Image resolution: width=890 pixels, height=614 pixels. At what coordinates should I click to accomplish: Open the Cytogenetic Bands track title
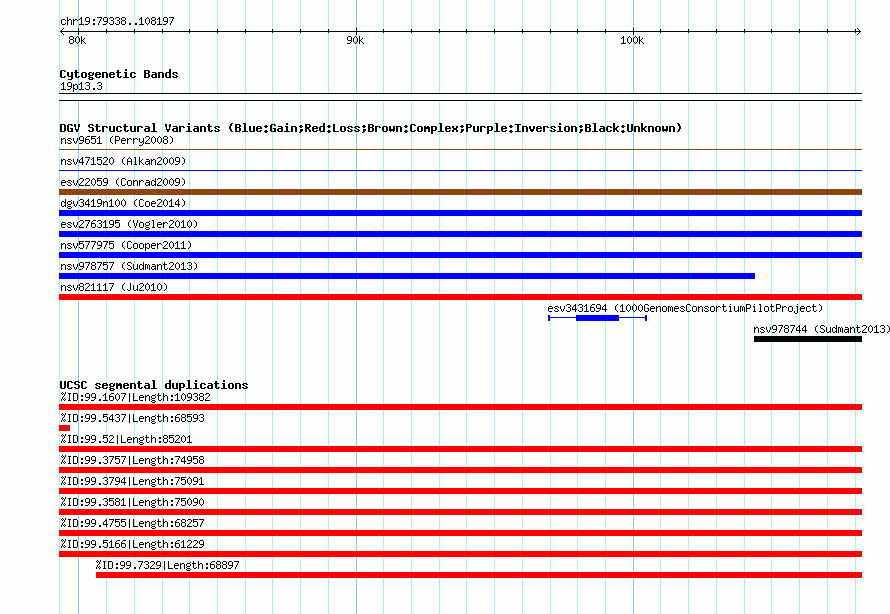click(x=119, y=74)
